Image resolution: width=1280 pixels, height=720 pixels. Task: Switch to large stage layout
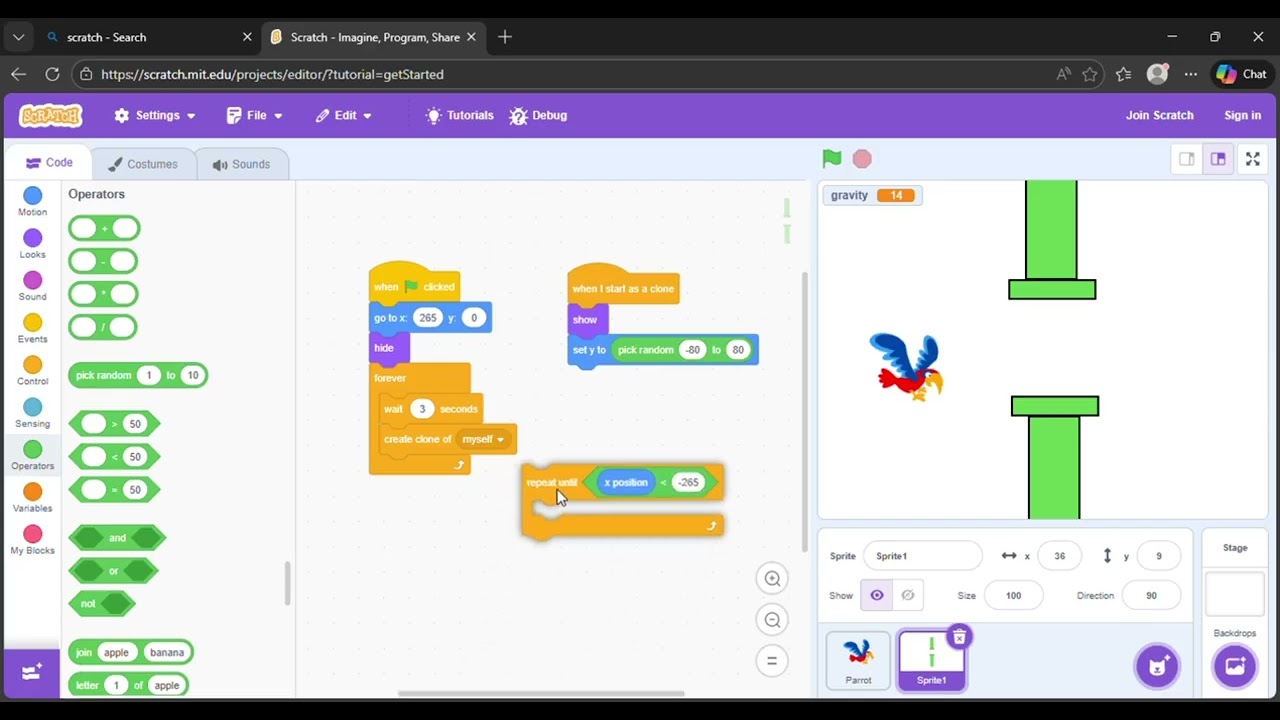[x=1218, y=159]
